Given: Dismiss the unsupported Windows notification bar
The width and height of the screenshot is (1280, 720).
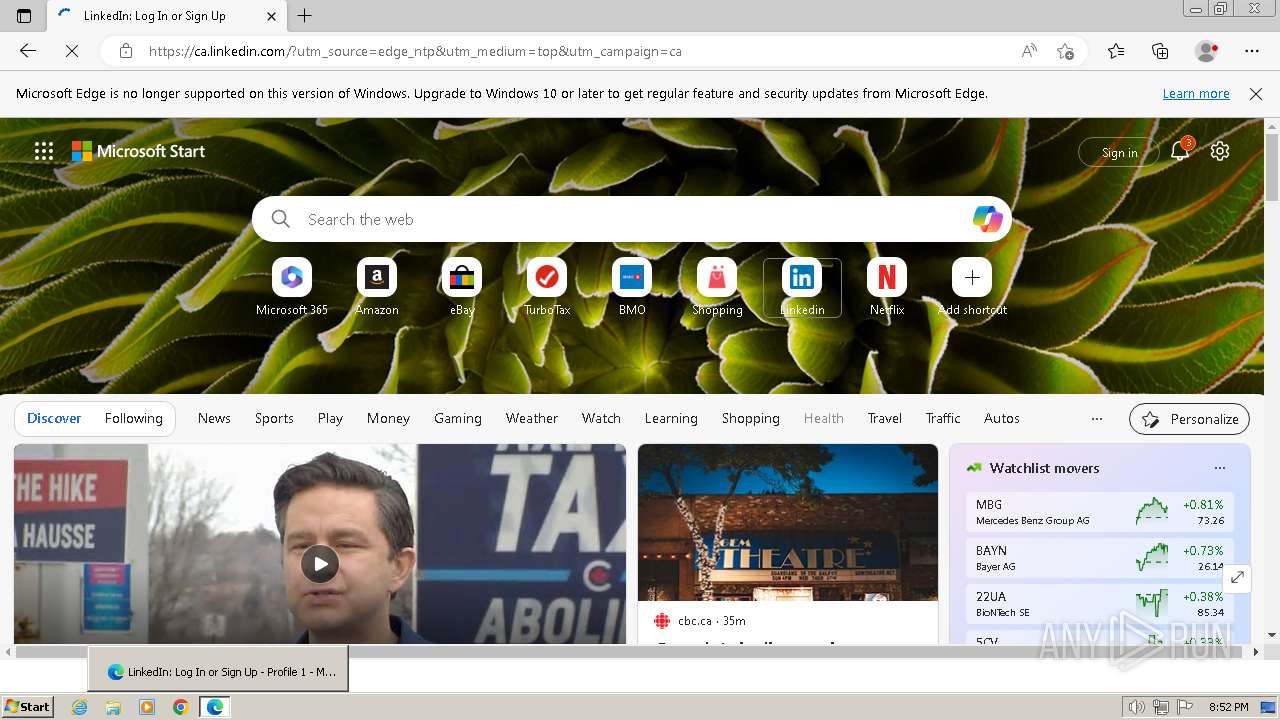Looking at the screenshot, I should (1256, 94).
